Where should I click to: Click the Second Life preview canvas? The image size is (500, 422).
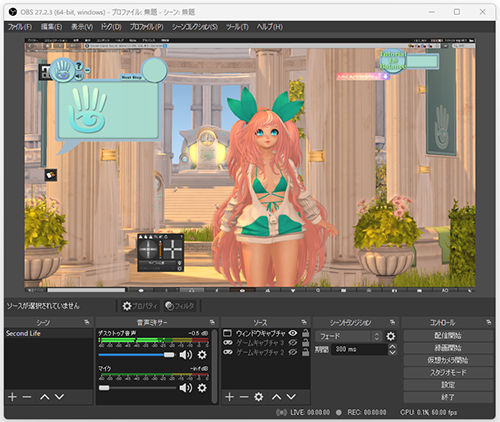coord(250,166)
